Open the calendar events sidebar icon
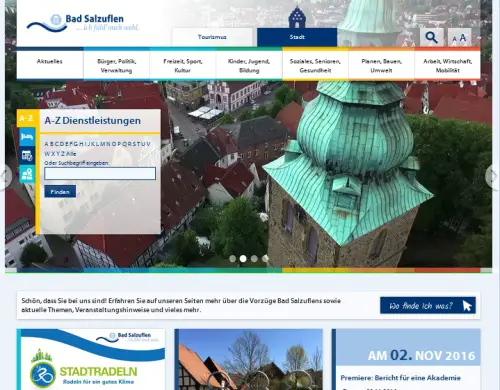The image size is (500, 390). click(x=27, y=155)
